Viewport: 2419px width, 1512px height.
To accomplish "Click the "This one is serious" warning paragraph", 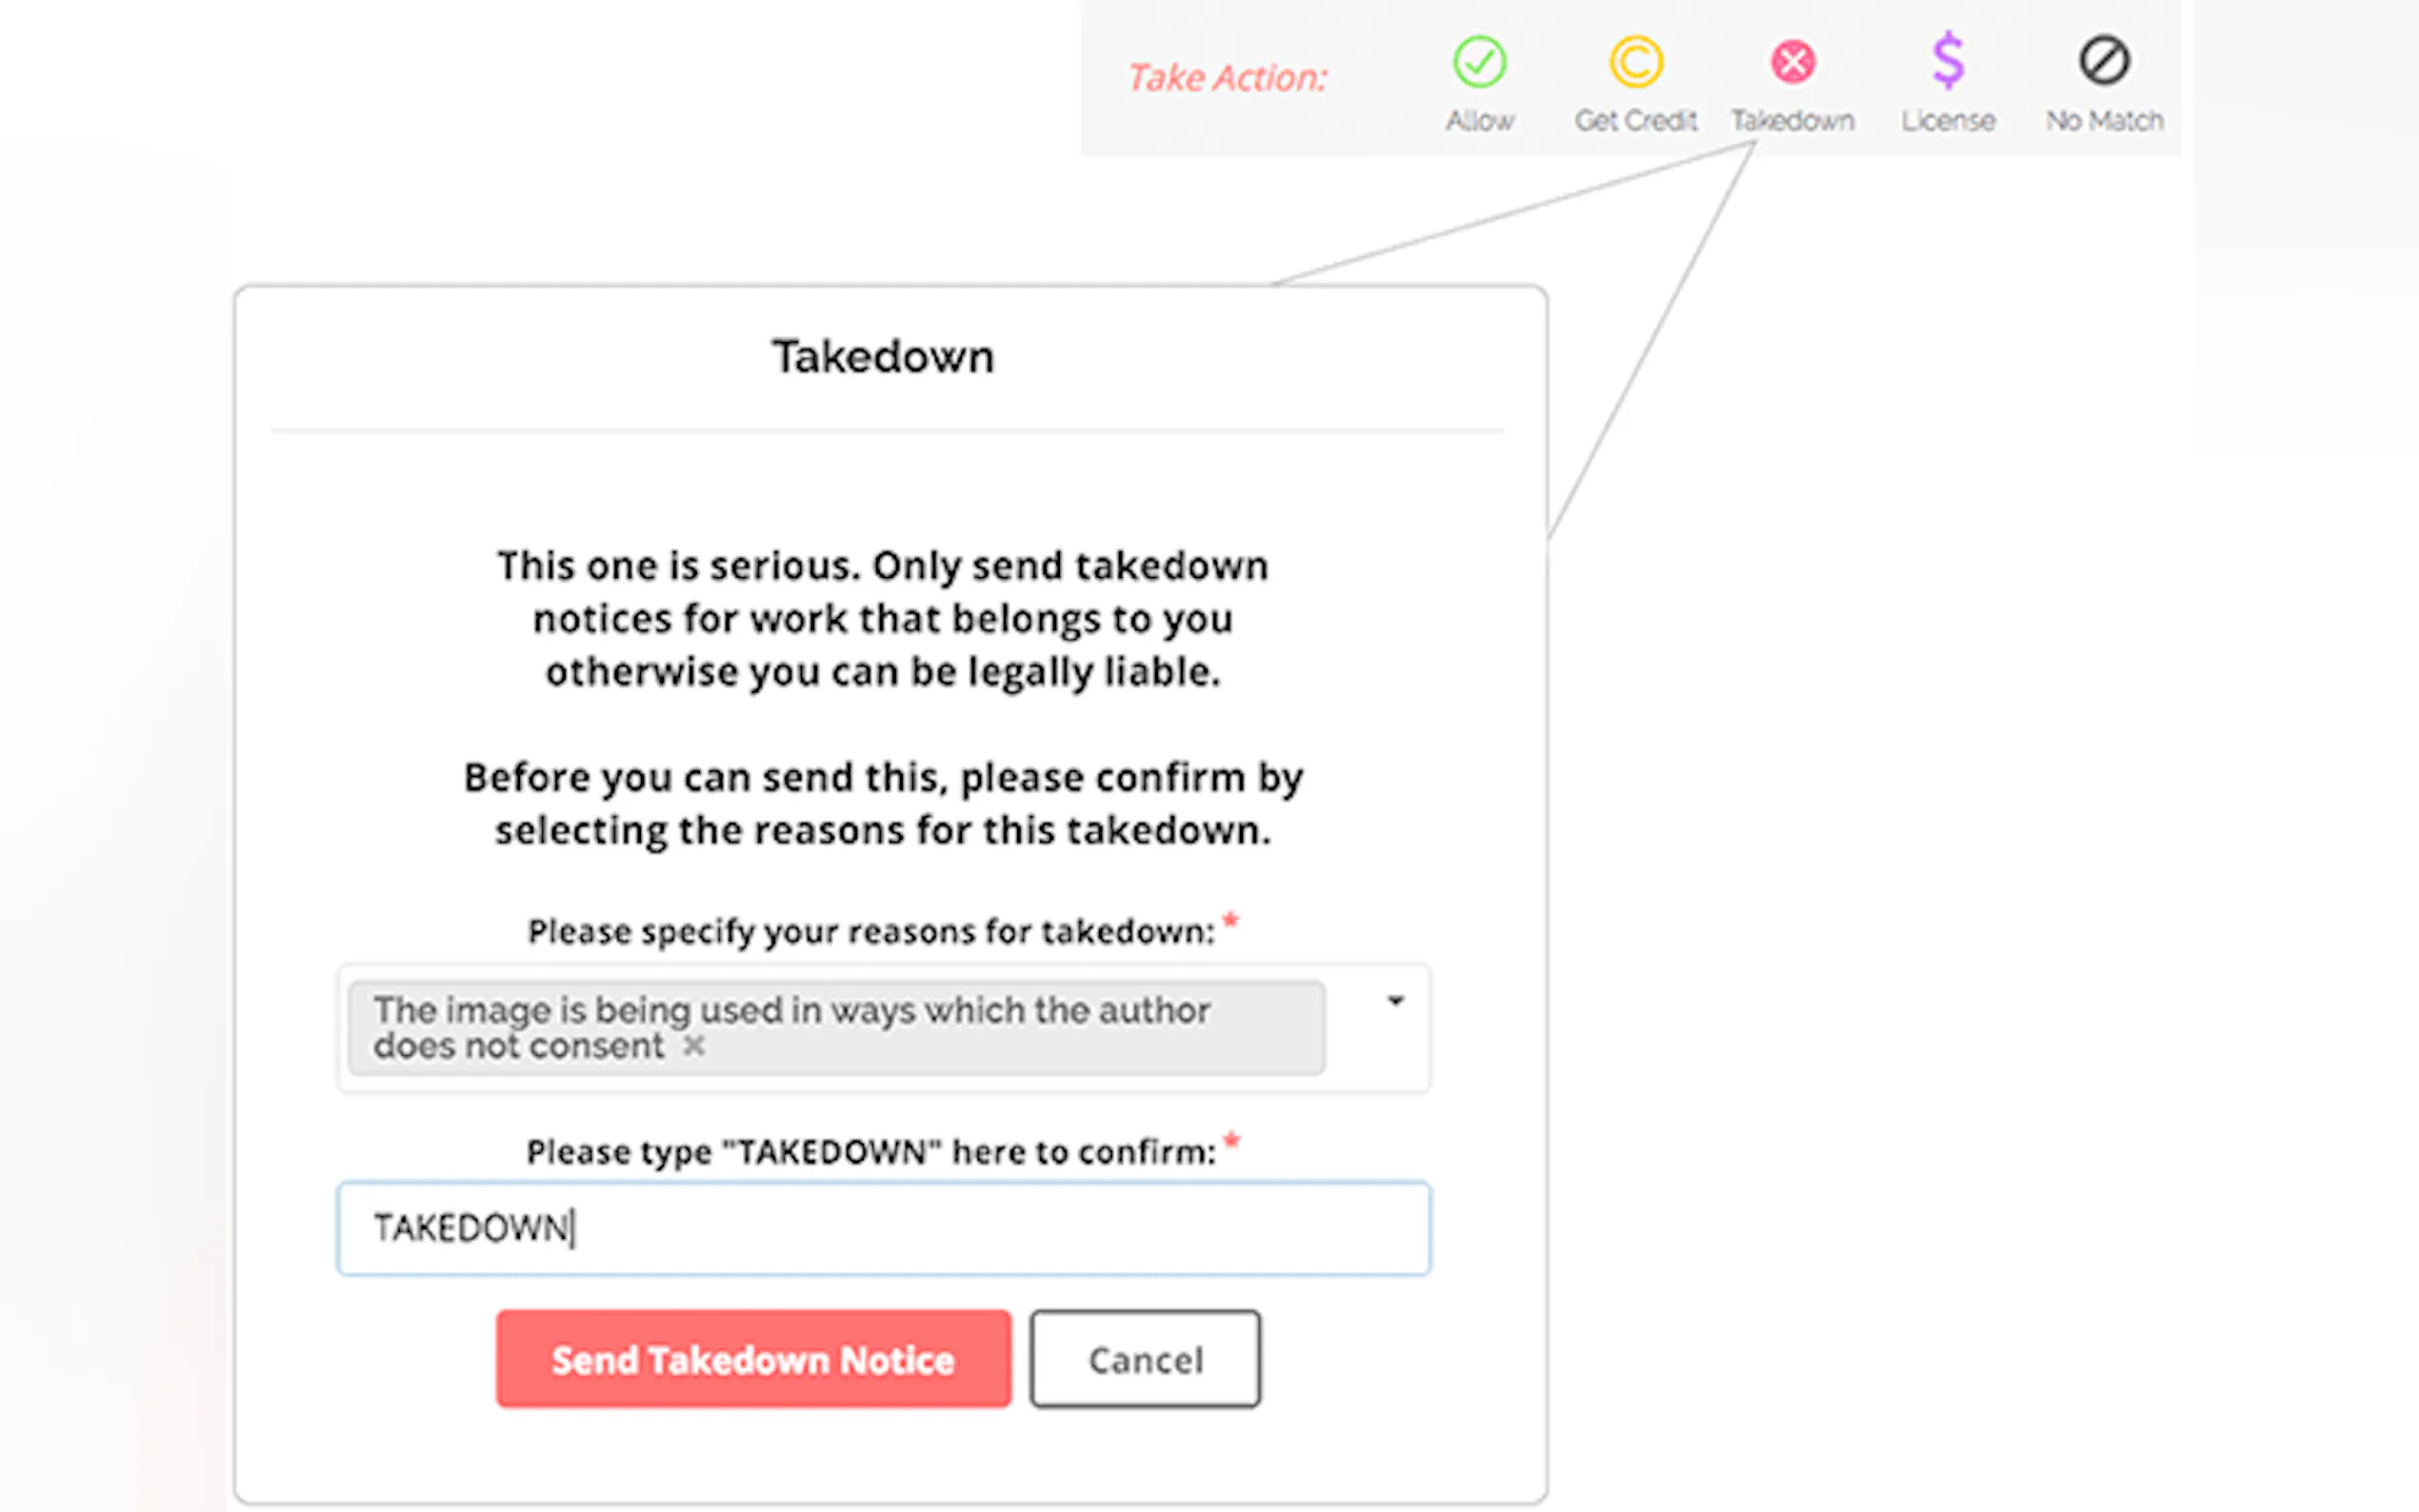I will tap(883, 619).
